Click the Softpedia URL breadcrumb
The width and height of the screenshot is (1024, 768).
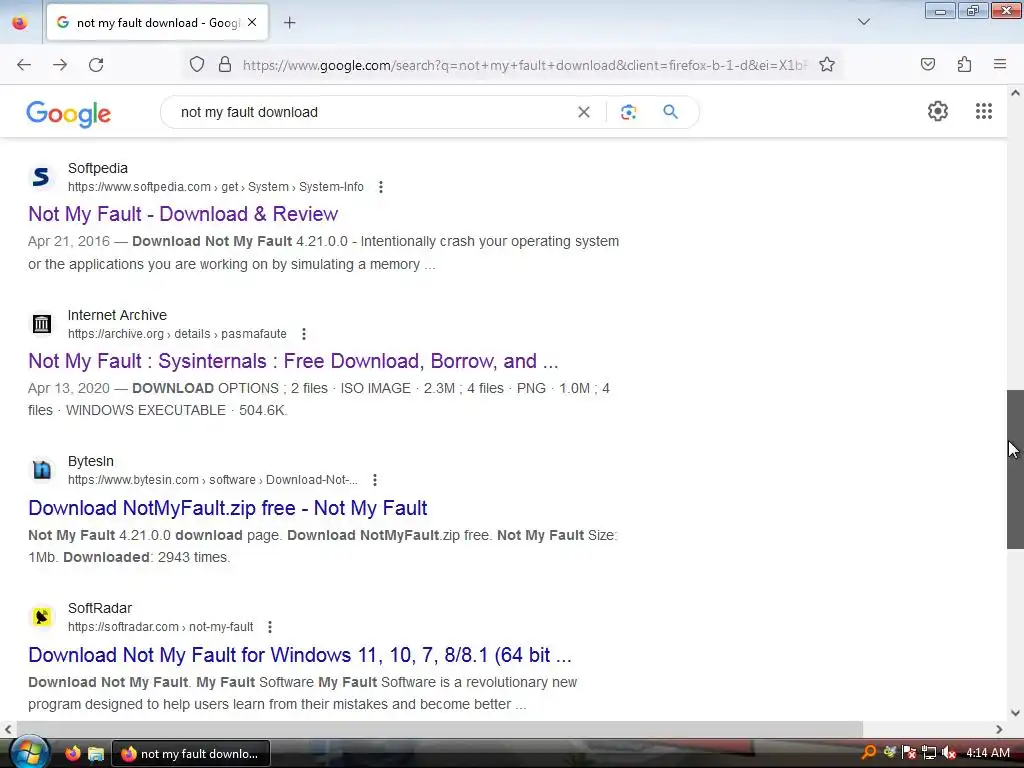216,187
